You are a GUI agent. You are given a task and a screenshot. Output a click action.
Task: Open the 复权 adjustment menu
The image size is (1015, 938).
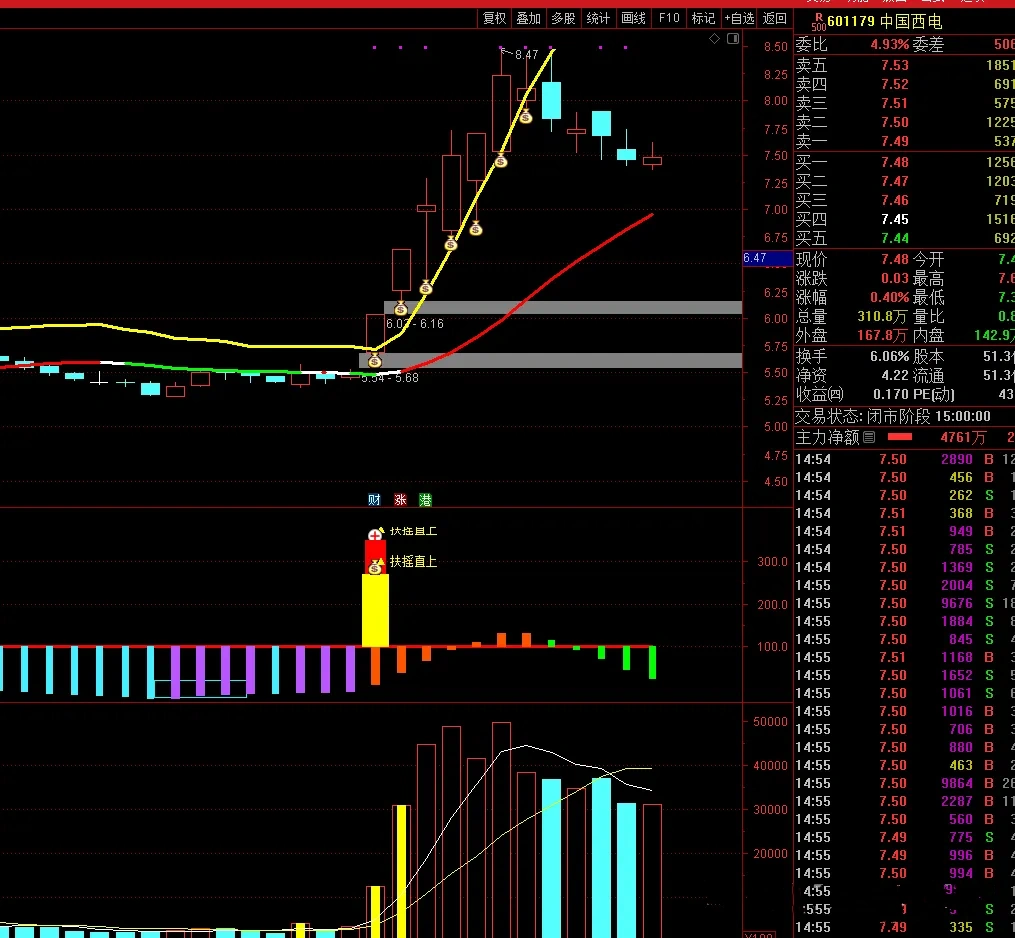pyautogui.click(x=495, y=18)
